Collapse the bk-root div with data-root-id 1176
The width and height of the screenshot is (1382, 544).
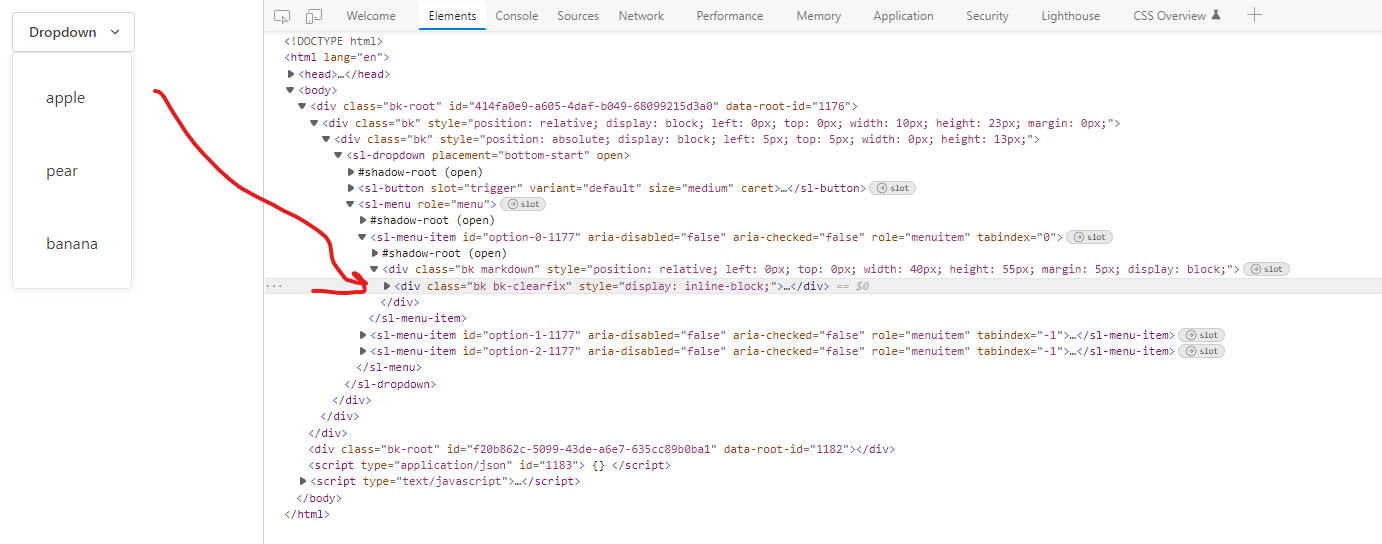tap(302, 106)
